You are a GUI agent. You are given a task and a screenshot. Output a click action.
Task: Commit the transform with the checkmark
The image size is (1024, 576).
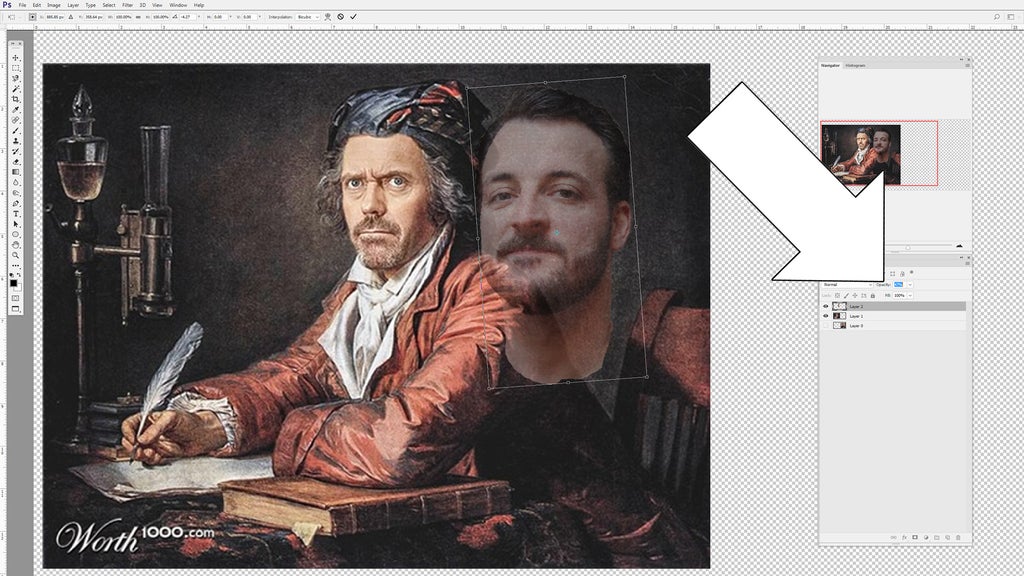(x=353, y=17)
